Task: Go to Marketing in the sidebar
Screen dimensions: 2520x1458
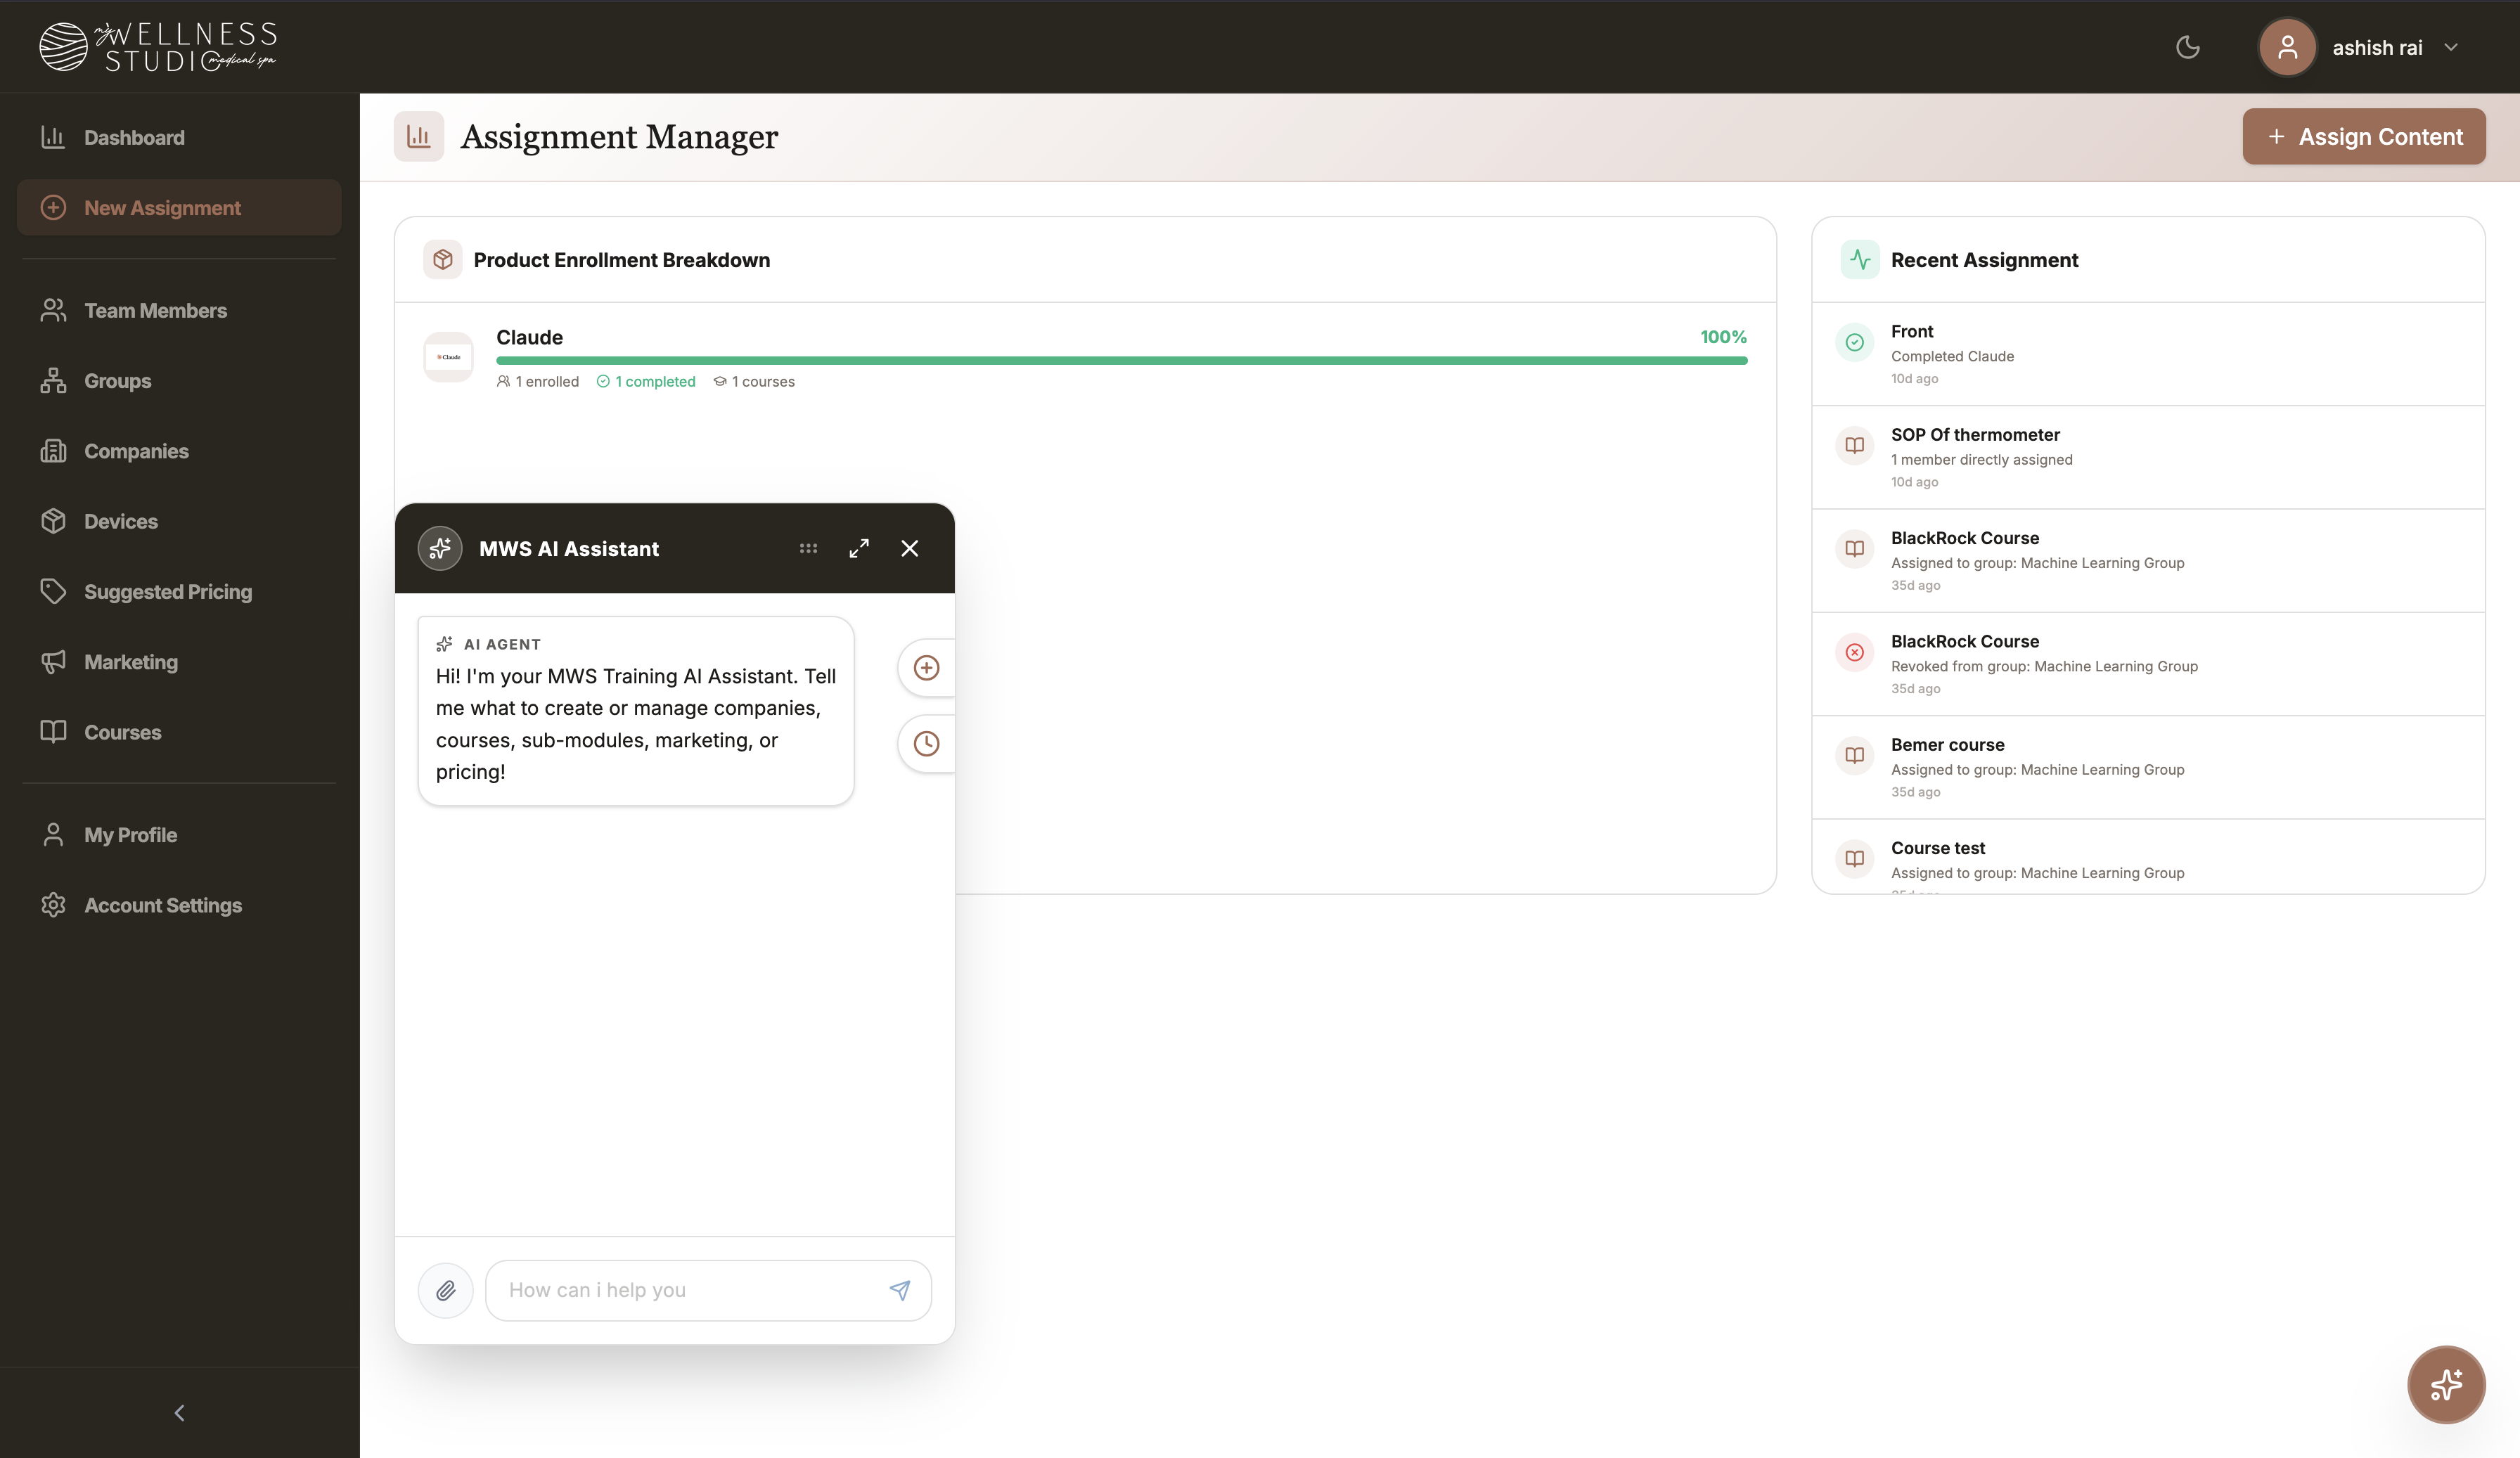Action: 179,661
